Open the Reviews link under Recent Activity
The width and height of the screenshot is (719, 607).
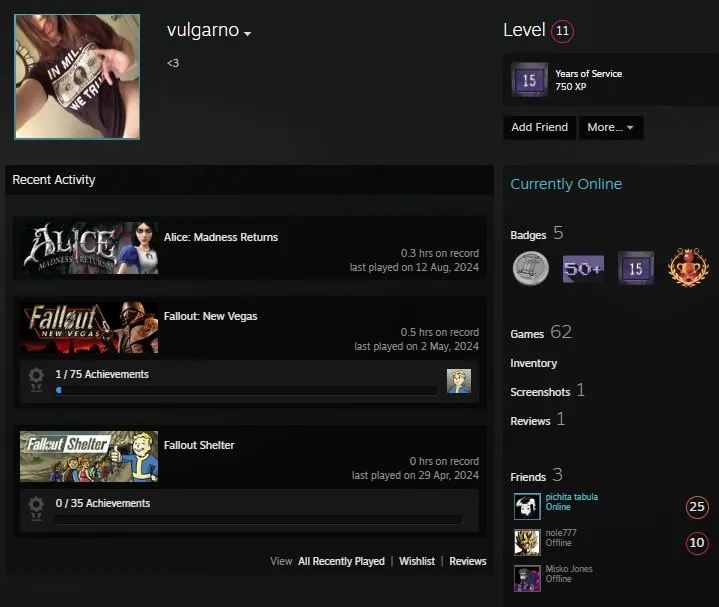468,561
